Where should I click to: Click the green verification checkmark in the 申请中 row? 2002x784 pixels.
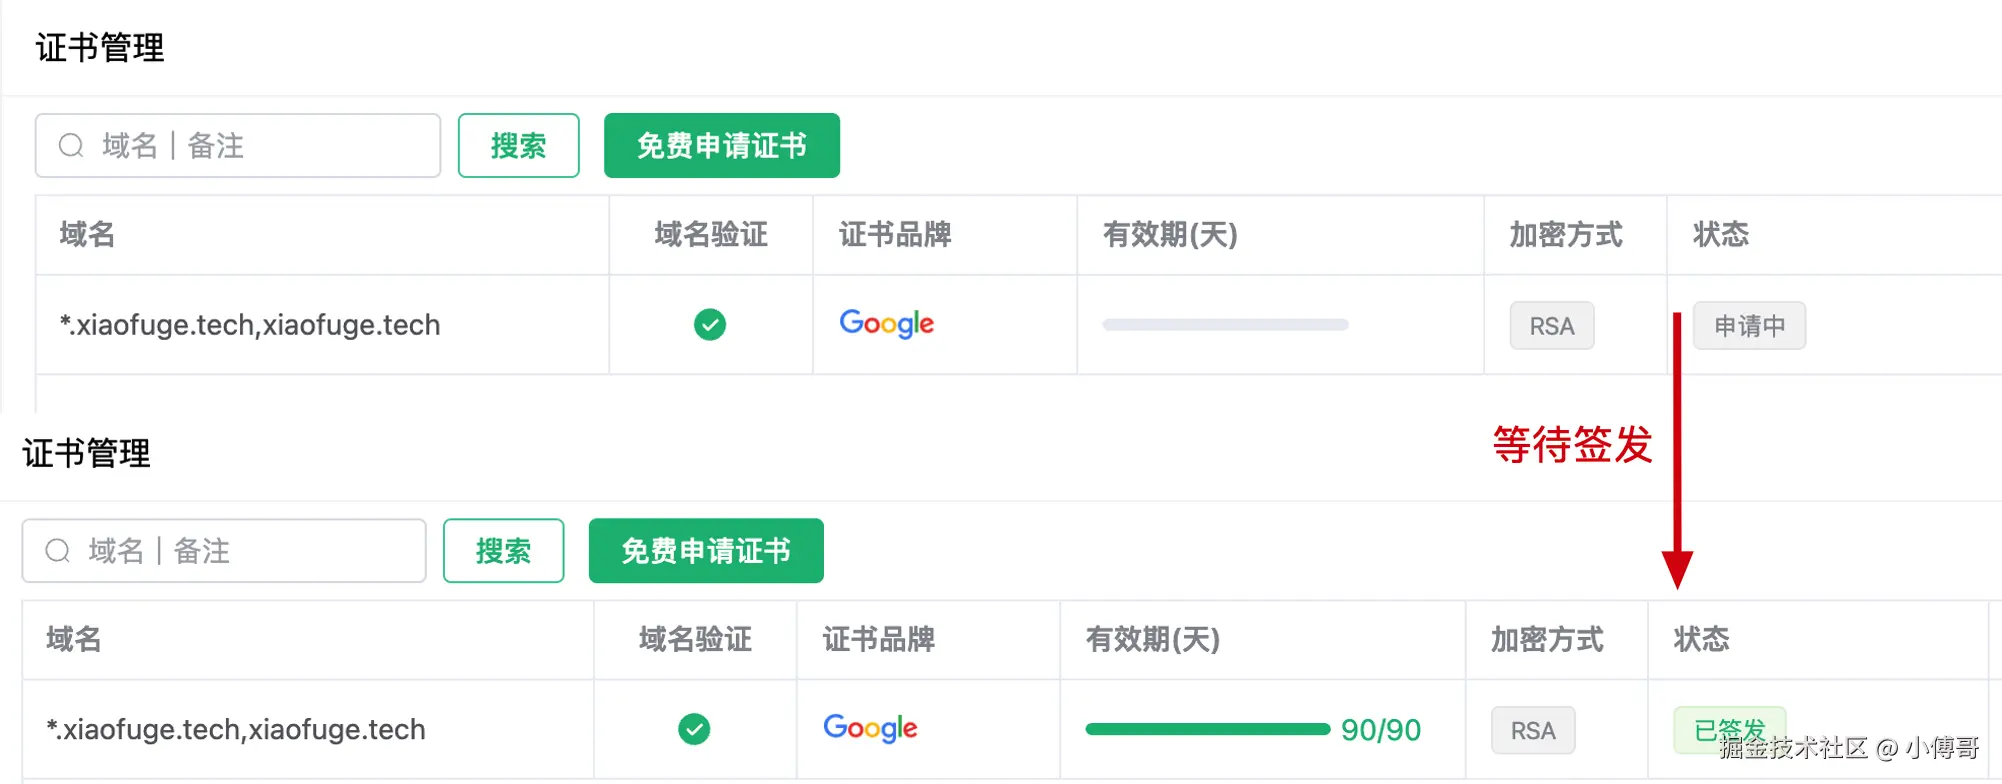pyautogui.click(x=710, y=325)
